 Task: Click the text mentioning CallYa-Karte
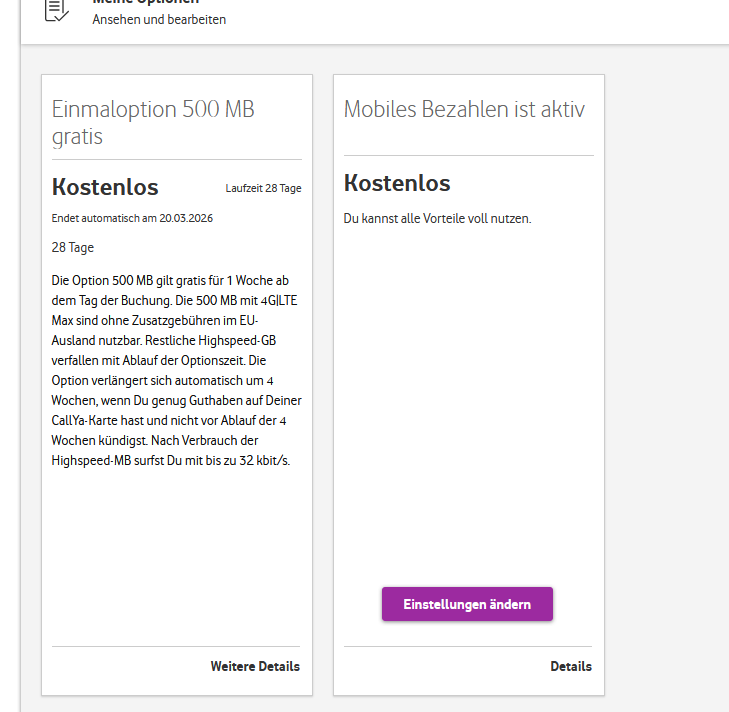pyautogui.click(x=168, y=420)
